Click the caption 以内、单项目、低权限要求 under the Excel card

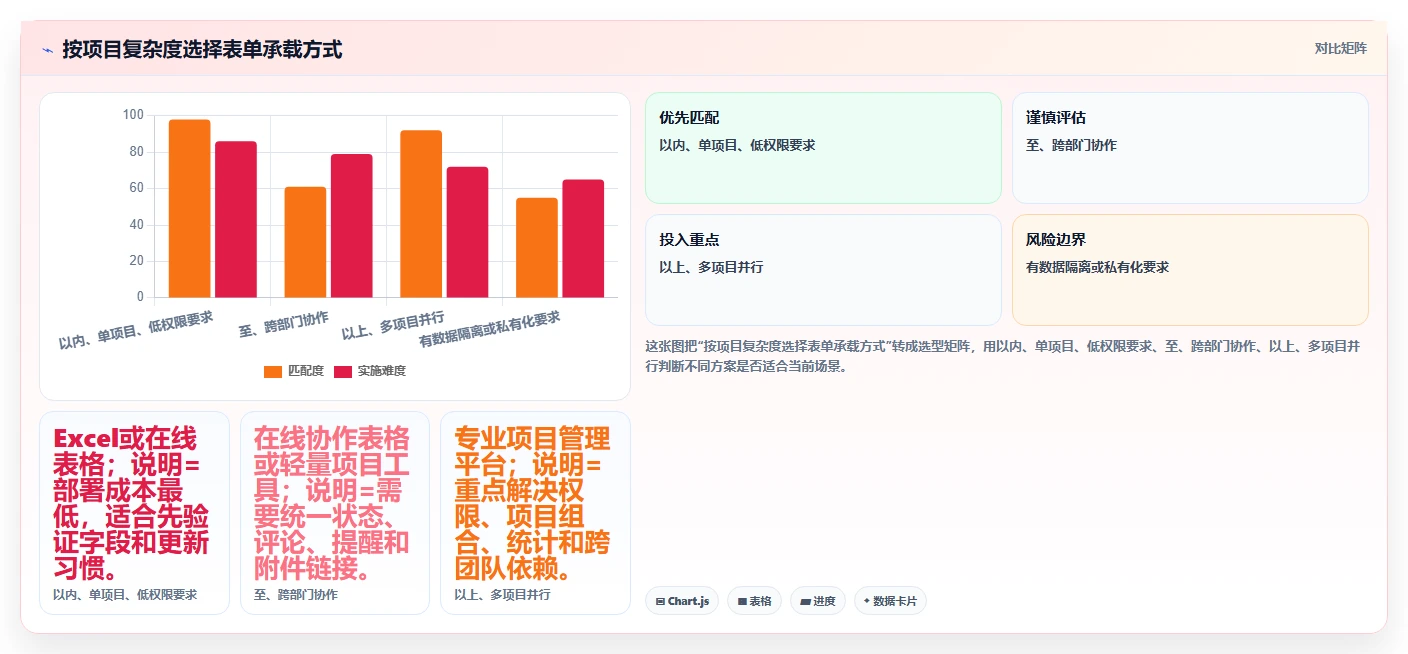[x=125, y=594]
